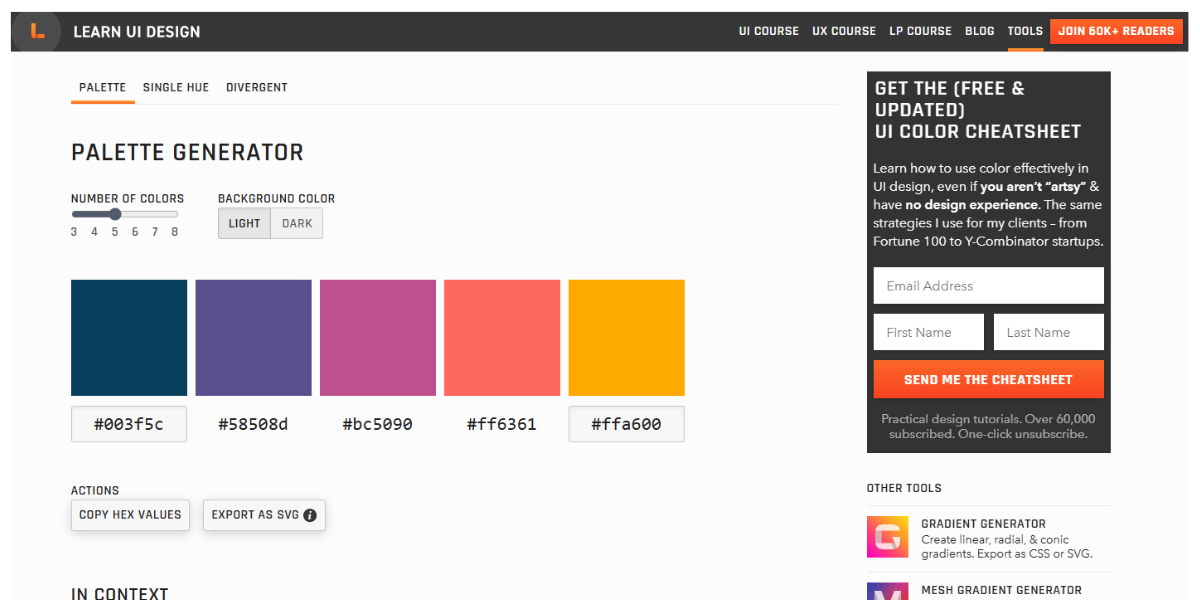The height and width of the screenshot is (600, 1200).
Task: Navigate to the UX COURSE menu item
Action: [x=843, y=31]
